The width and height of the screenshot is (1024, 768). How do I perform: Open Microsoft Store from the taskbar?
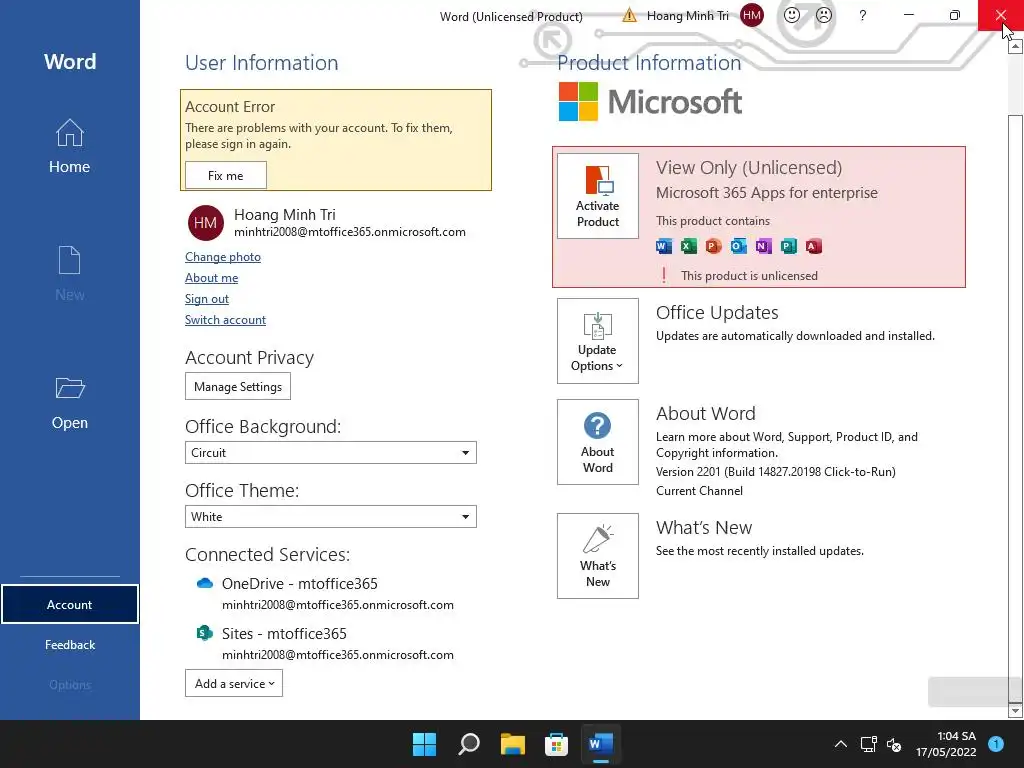tap(556, 744)
